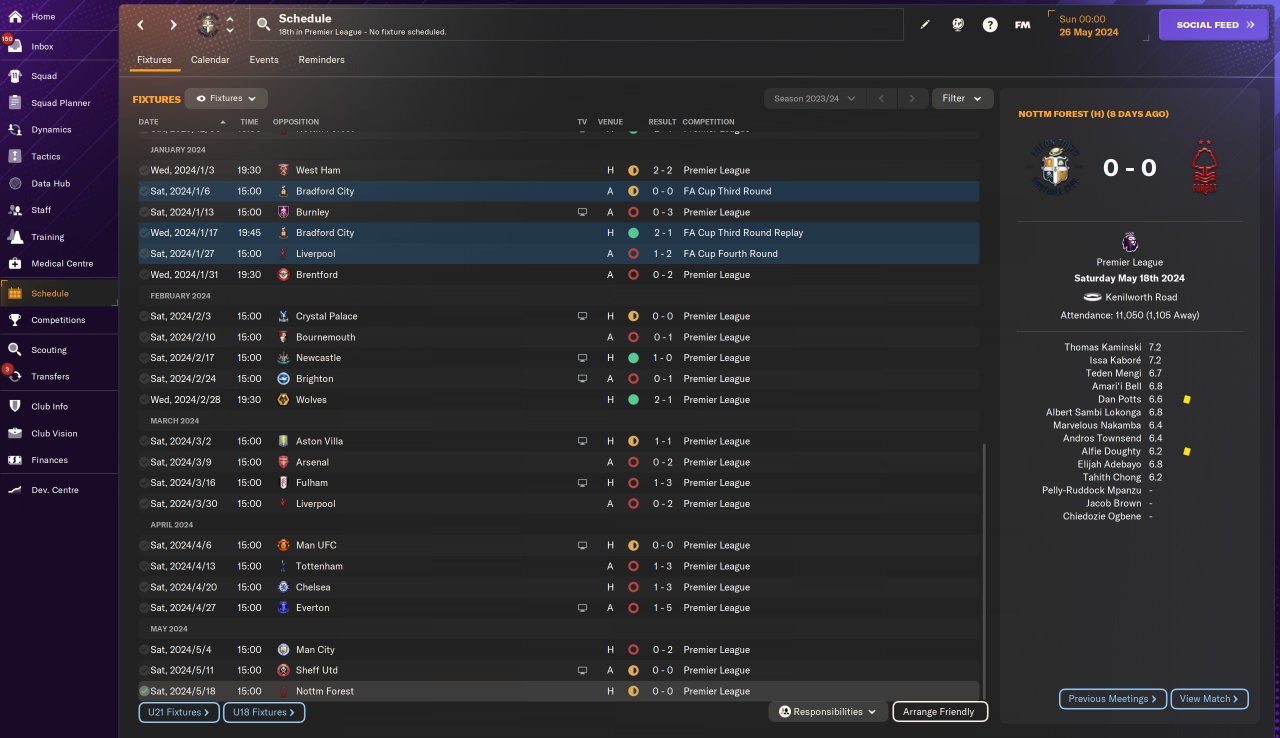Select the circle for the Brentford fixture

144,275
